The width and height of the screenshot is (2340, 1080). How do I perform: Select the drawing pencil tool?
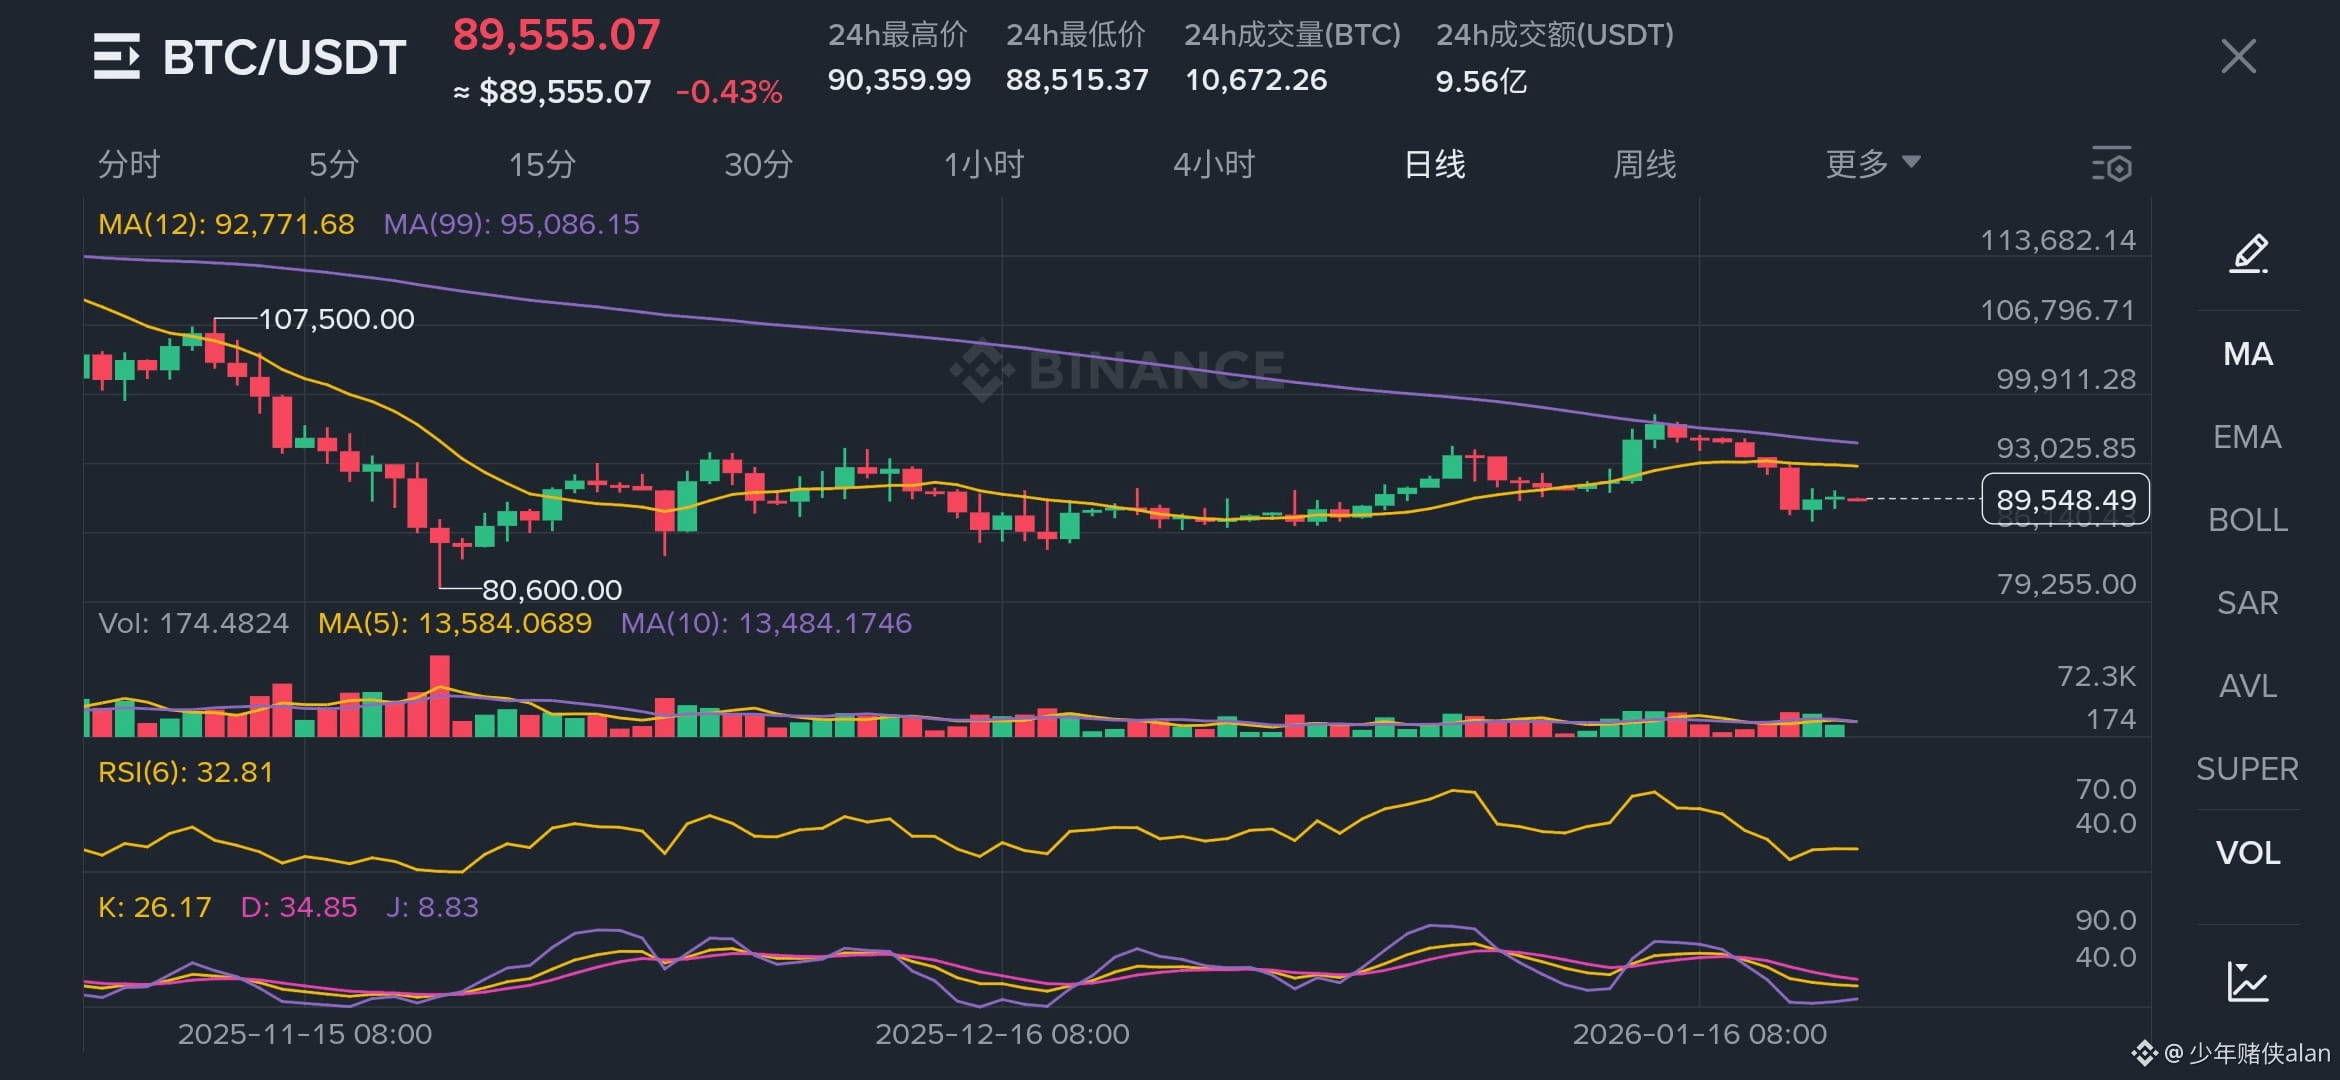click(2248, 254)
